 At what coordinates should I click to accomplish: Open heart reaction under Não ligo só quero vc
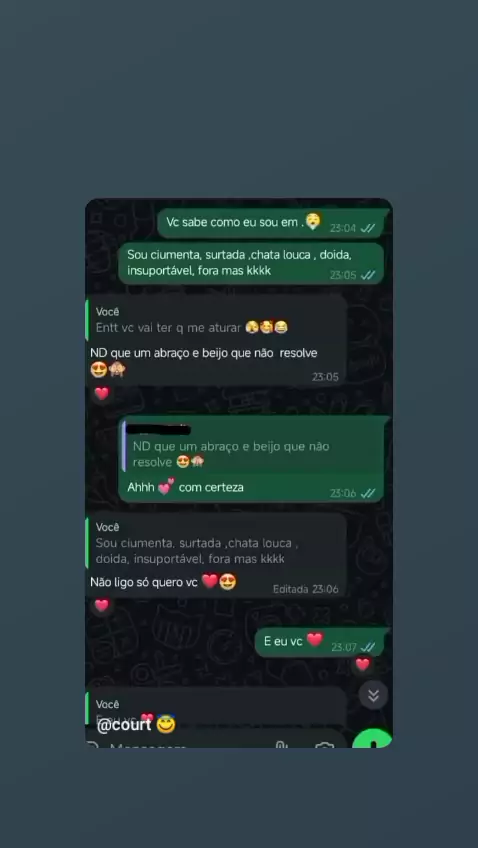pos(102,606)
